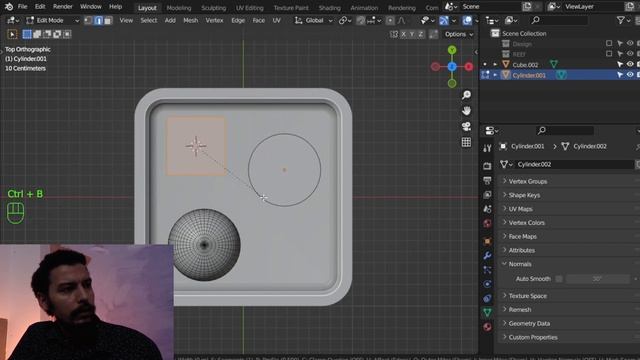The image size is (640, 360).
Task: Open the Material properties tab icon
Action: point(487,327)
